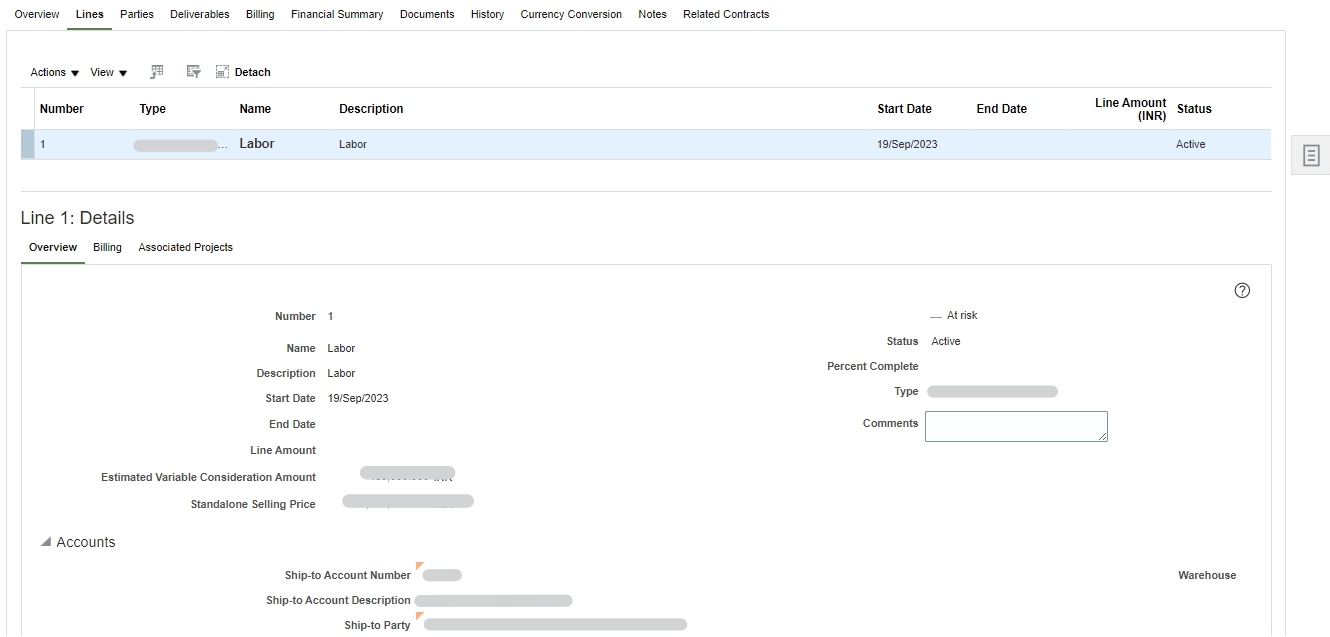Image resolution: width=1330 pixels, height=637 pixels.
Task: Click the Query By Example filter icon
Action: 193,71
